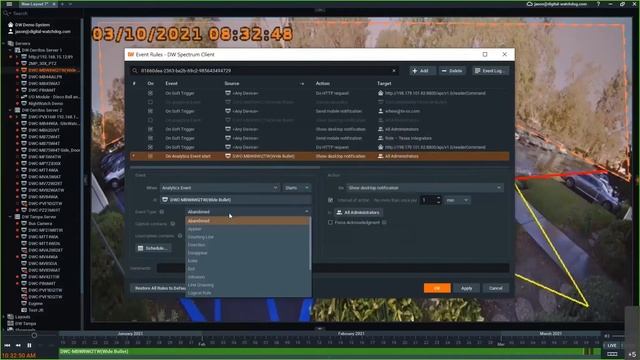Open the min interval unit dropdown
The height and width of the screenshot is (360, 640).
(457, 200)
